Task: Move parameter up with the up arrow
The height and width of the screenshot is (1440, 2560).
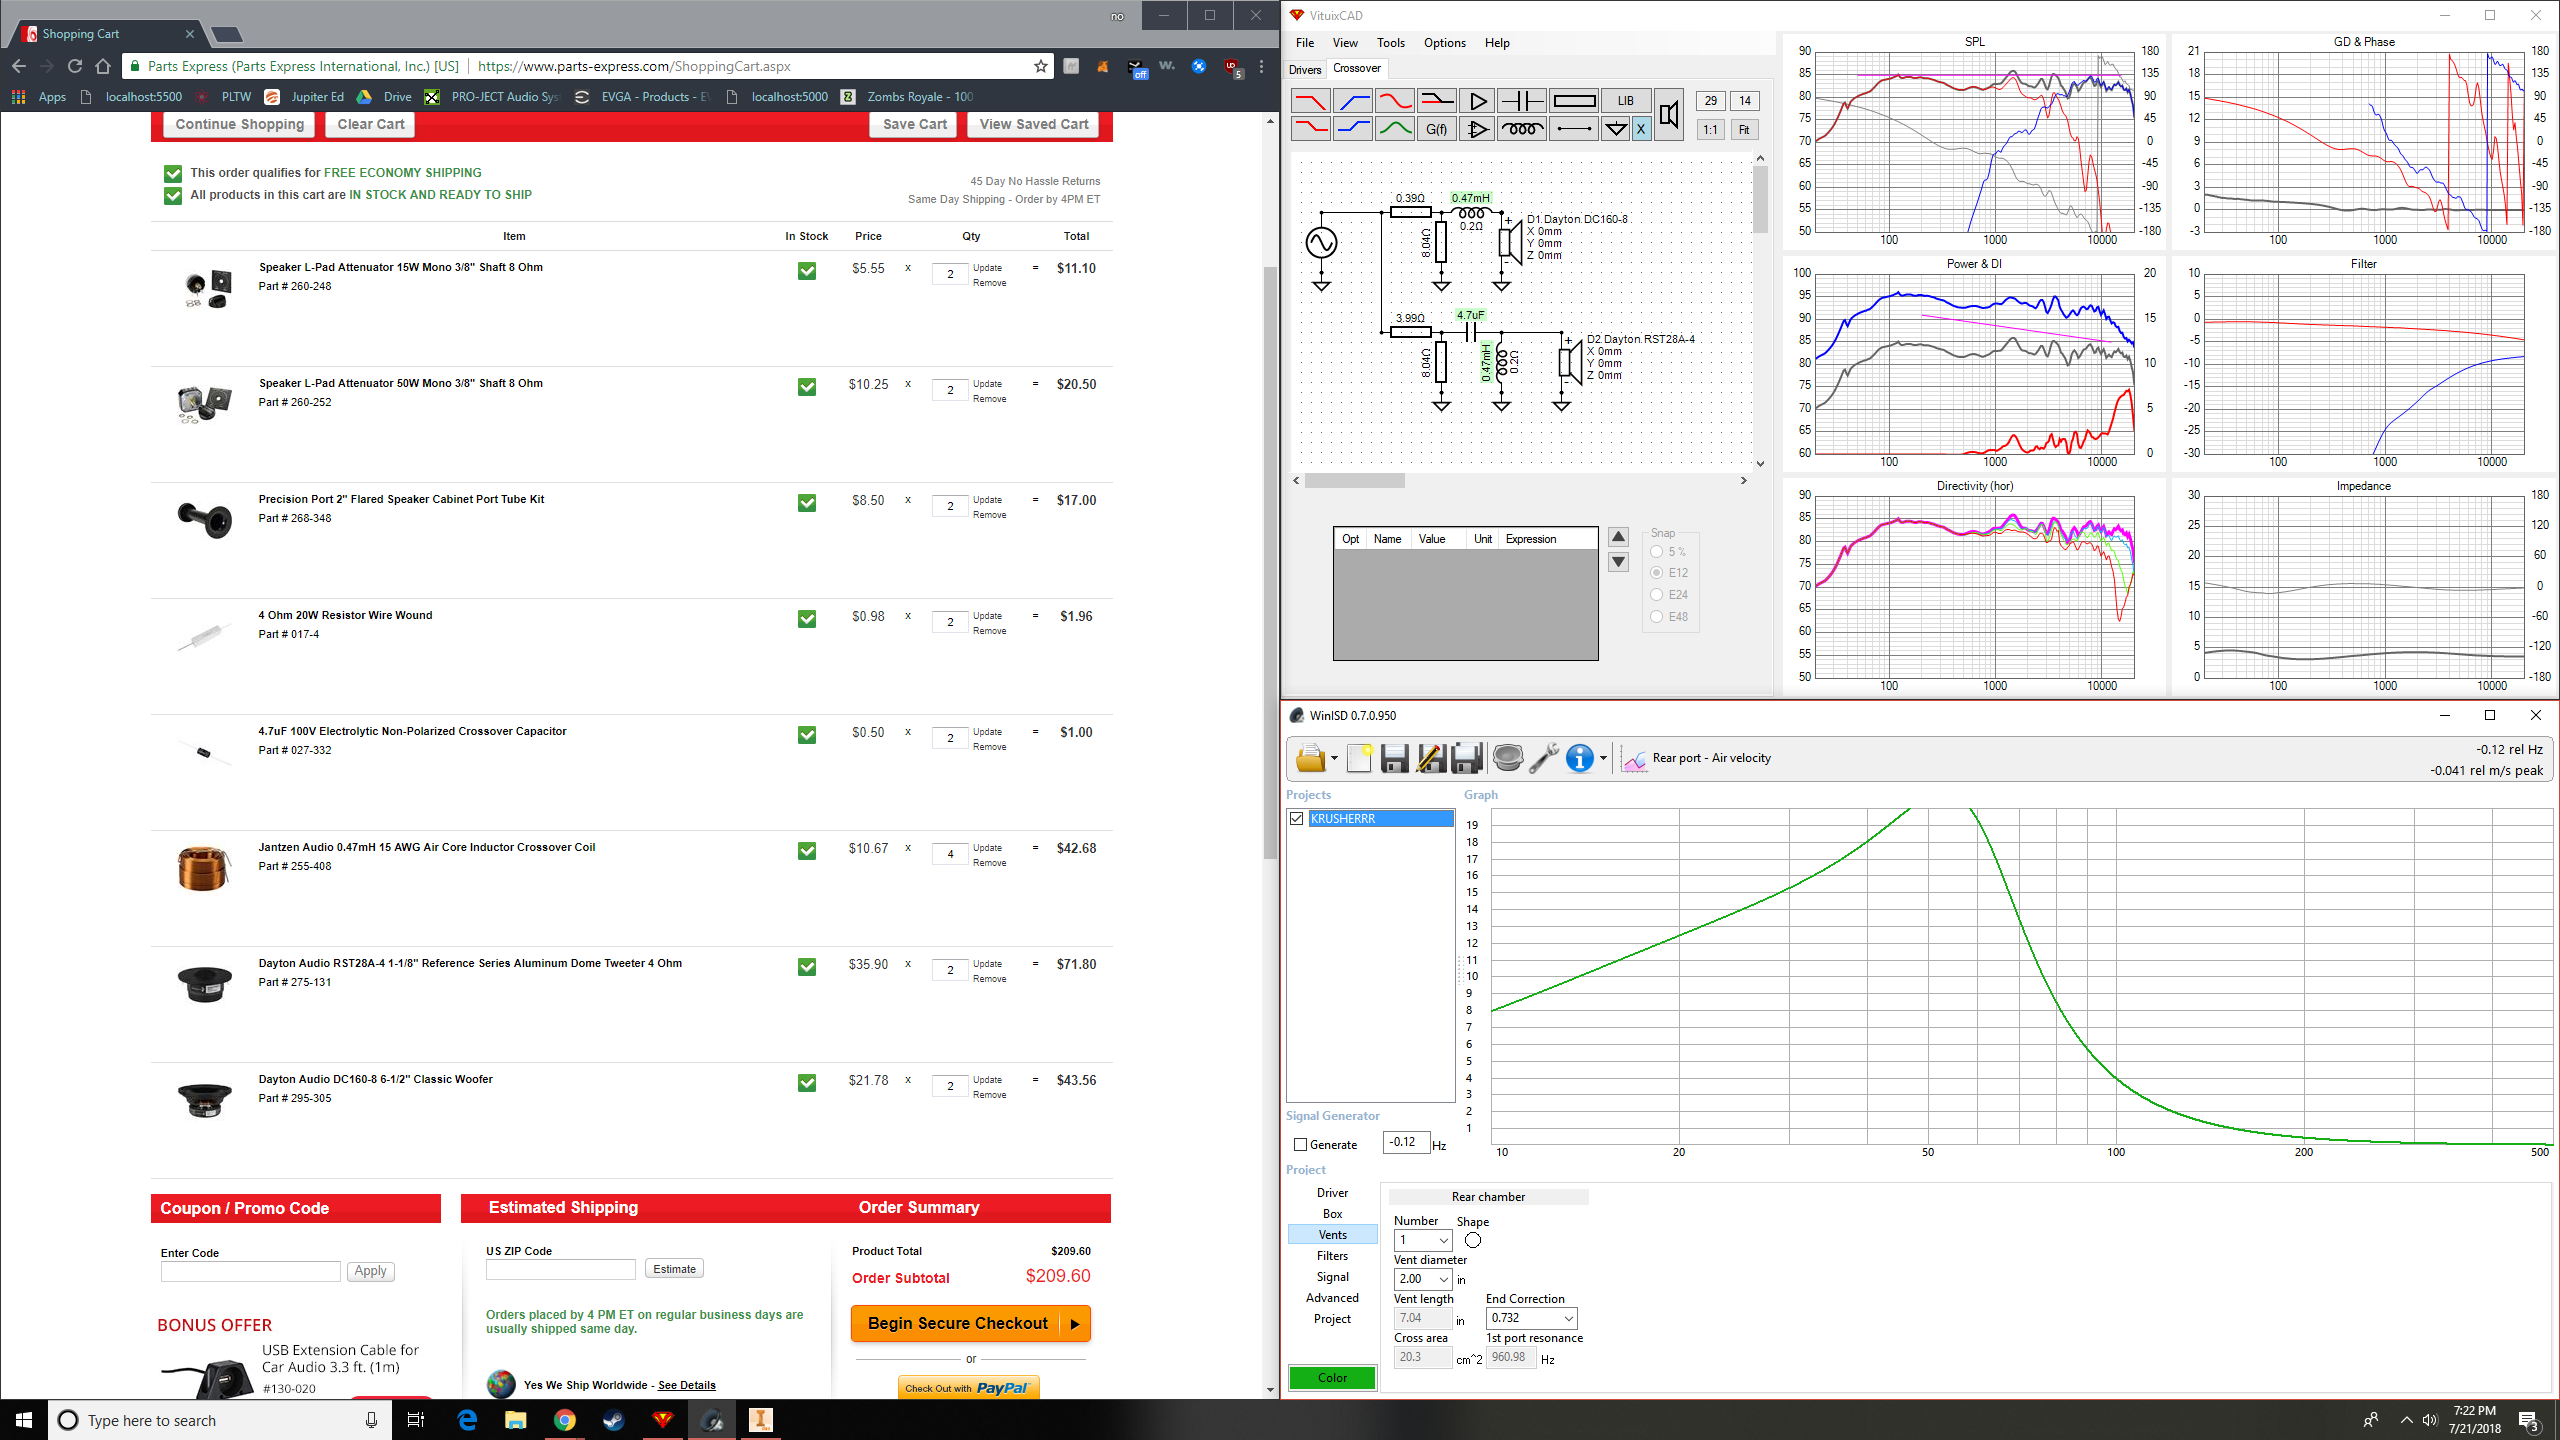Action: coord(1618,537)
